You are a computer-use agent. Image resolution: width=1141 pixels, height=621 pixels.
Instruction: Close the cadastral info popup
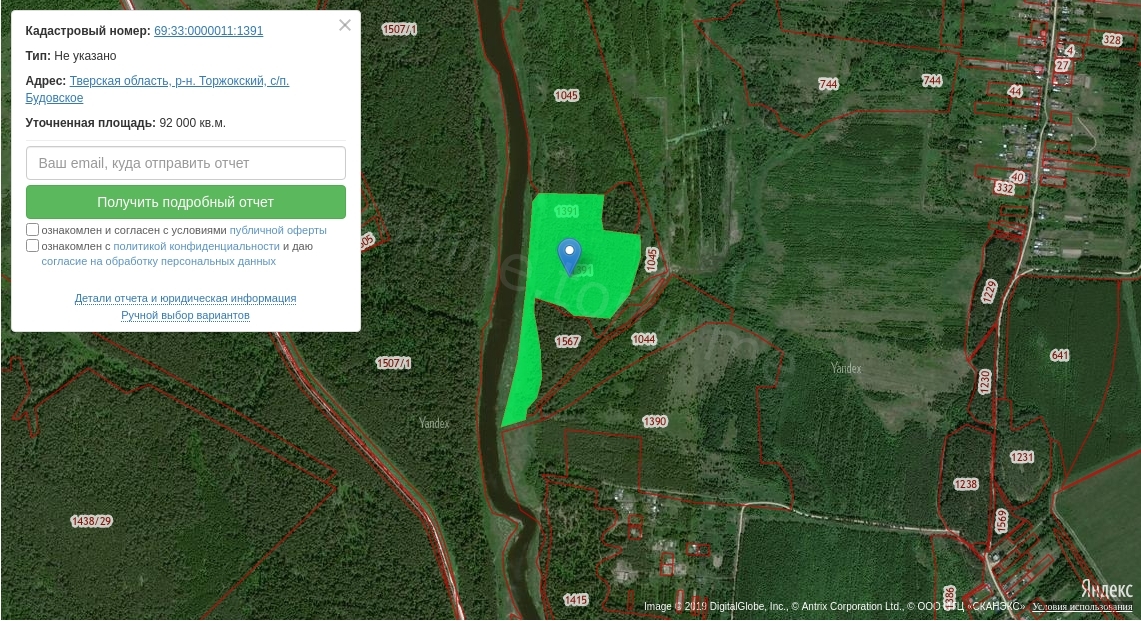(x=345, y=25)
